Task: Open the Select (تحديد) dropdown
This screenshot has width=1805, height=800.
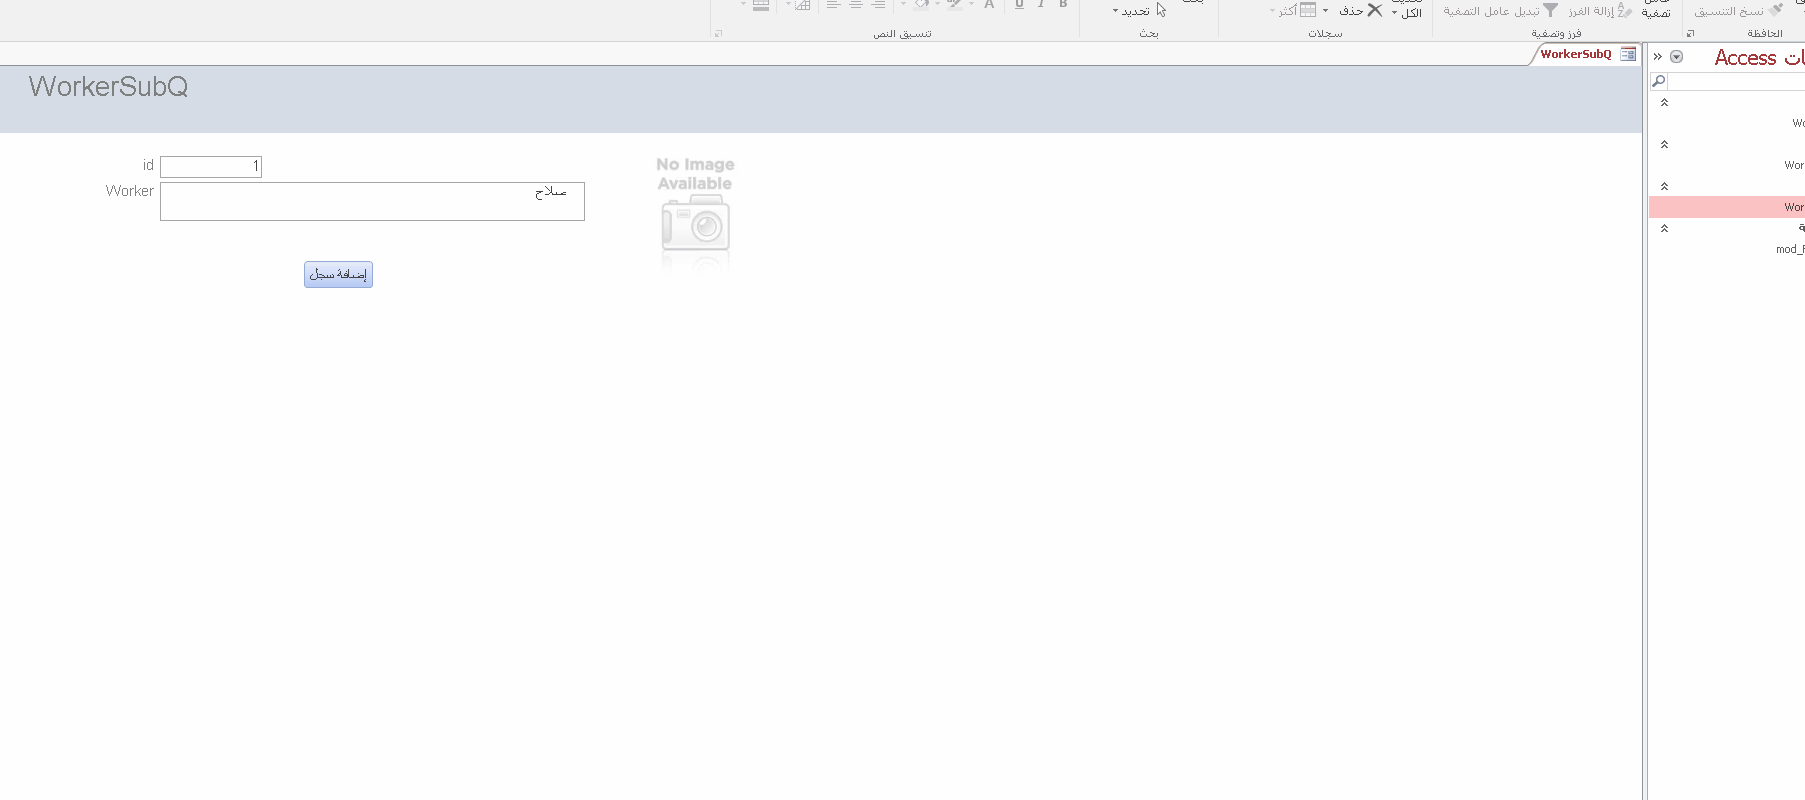Action: point(1138,11)
